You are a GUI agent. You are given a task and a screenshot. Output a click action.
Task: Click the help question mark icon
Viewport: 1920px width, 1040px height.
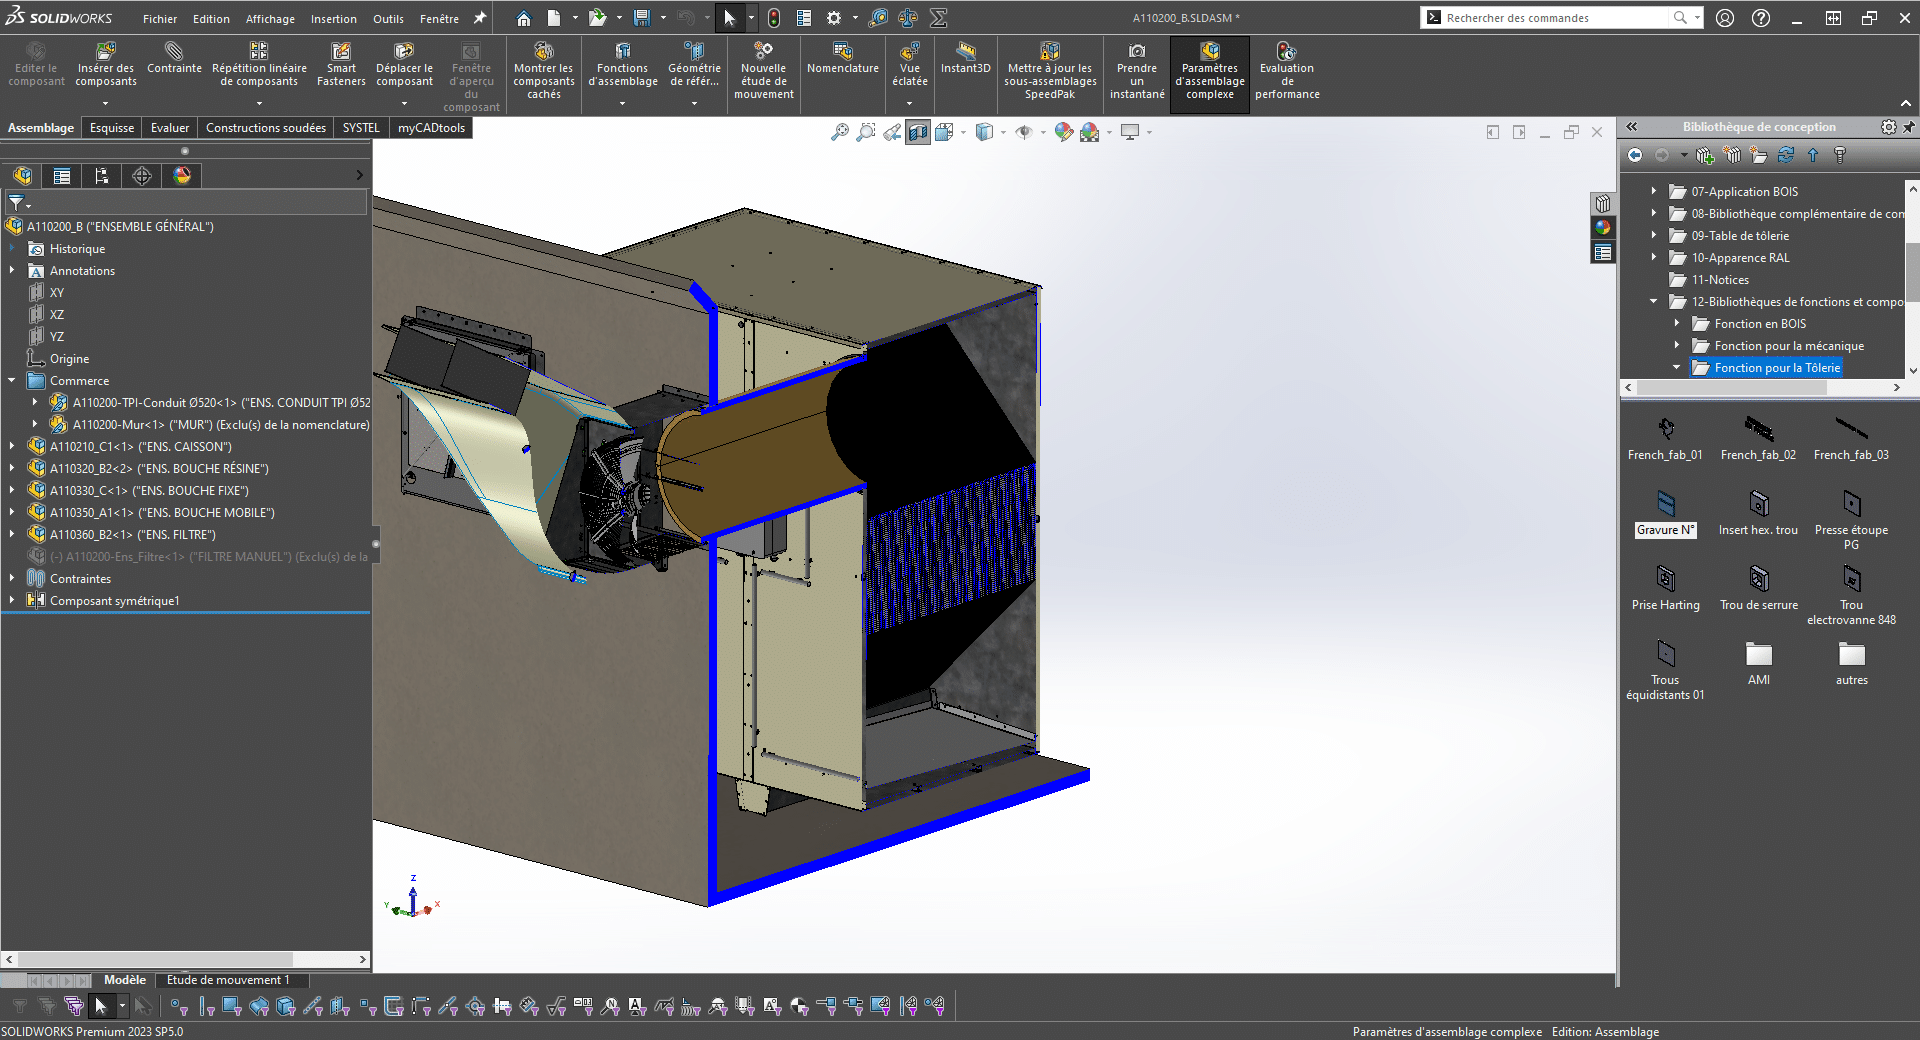1761,18
